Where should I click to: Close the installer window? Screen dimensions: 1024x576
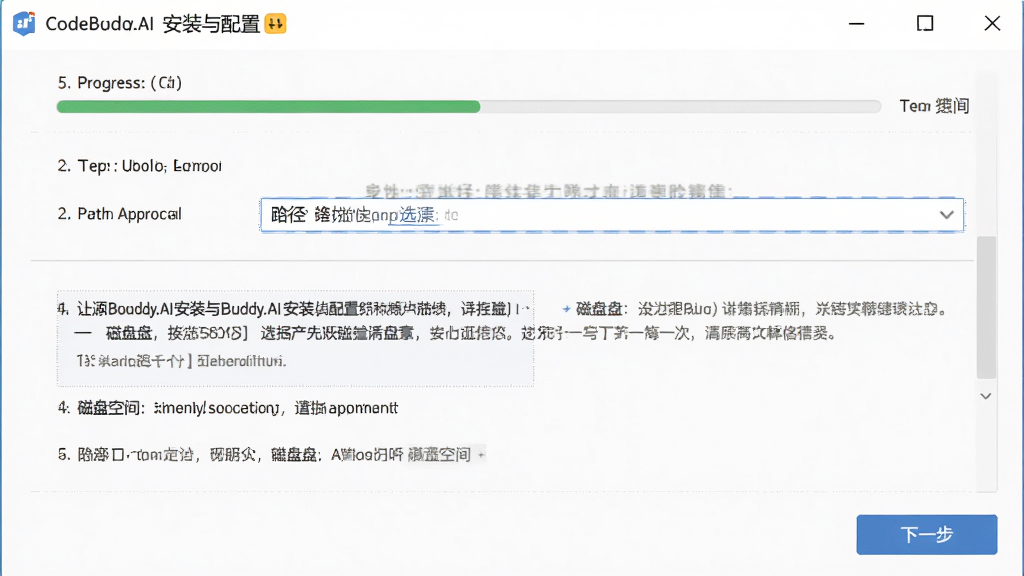click(x=992, y=24)
